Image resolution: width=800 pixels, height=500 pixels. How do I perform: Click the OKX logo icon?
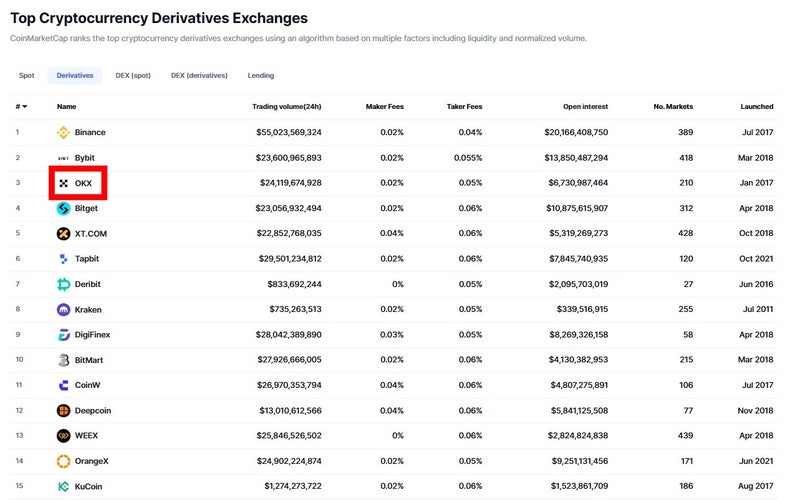click(63, 183)
